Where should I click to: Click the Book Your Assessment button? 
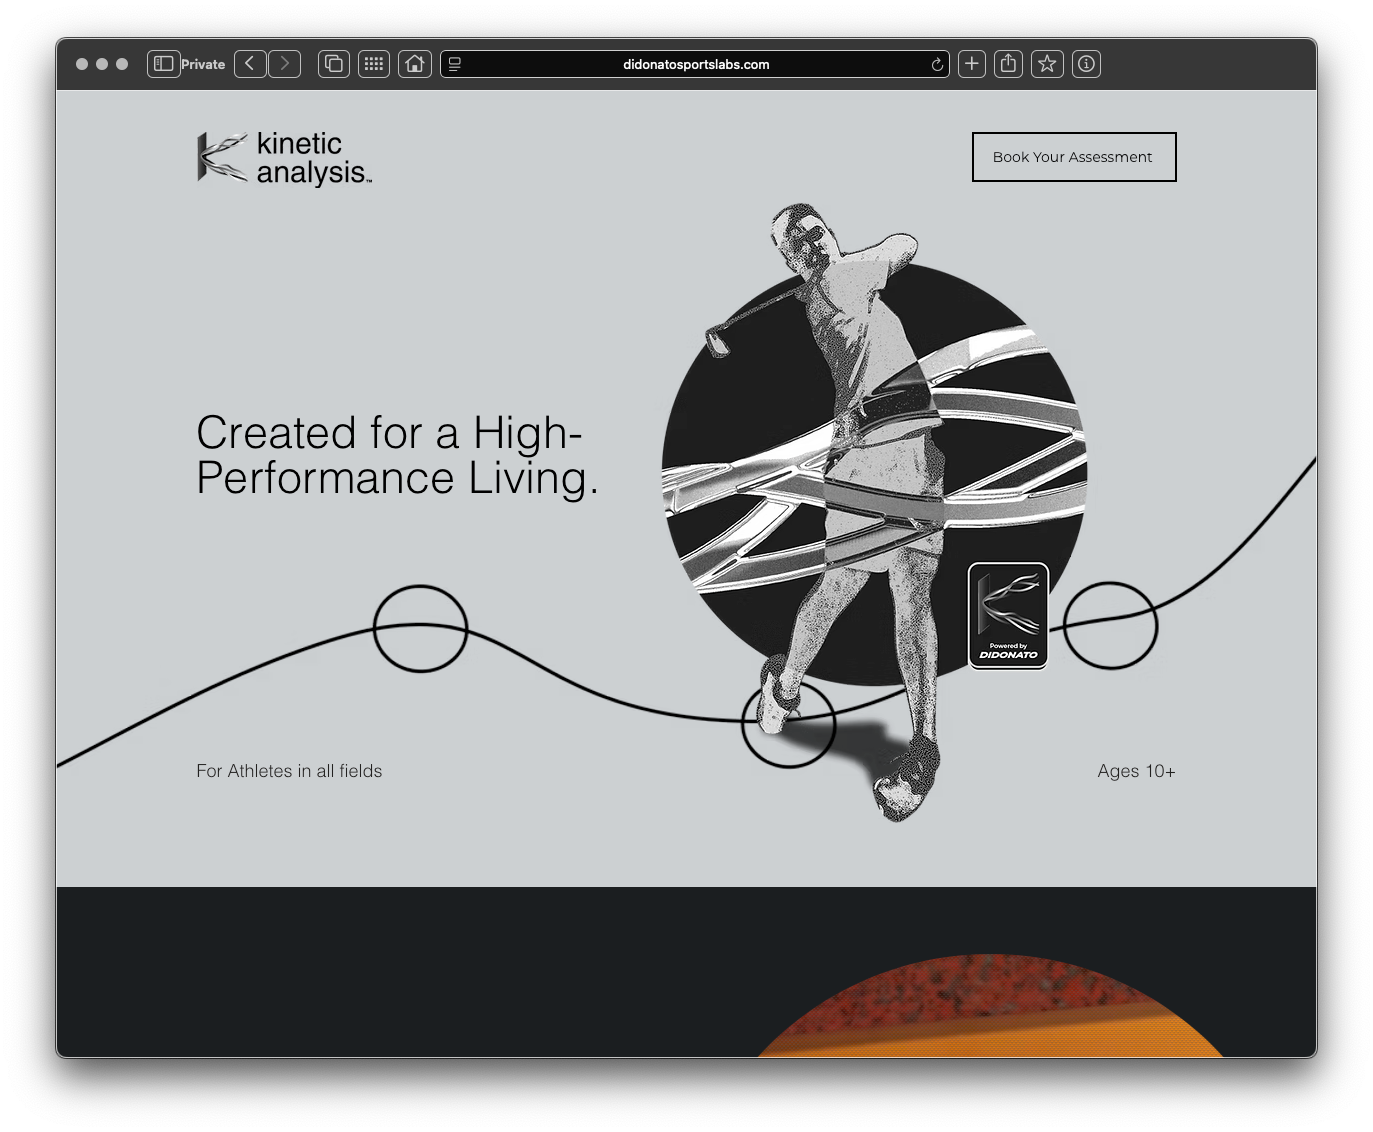[x=1074, y=157]
